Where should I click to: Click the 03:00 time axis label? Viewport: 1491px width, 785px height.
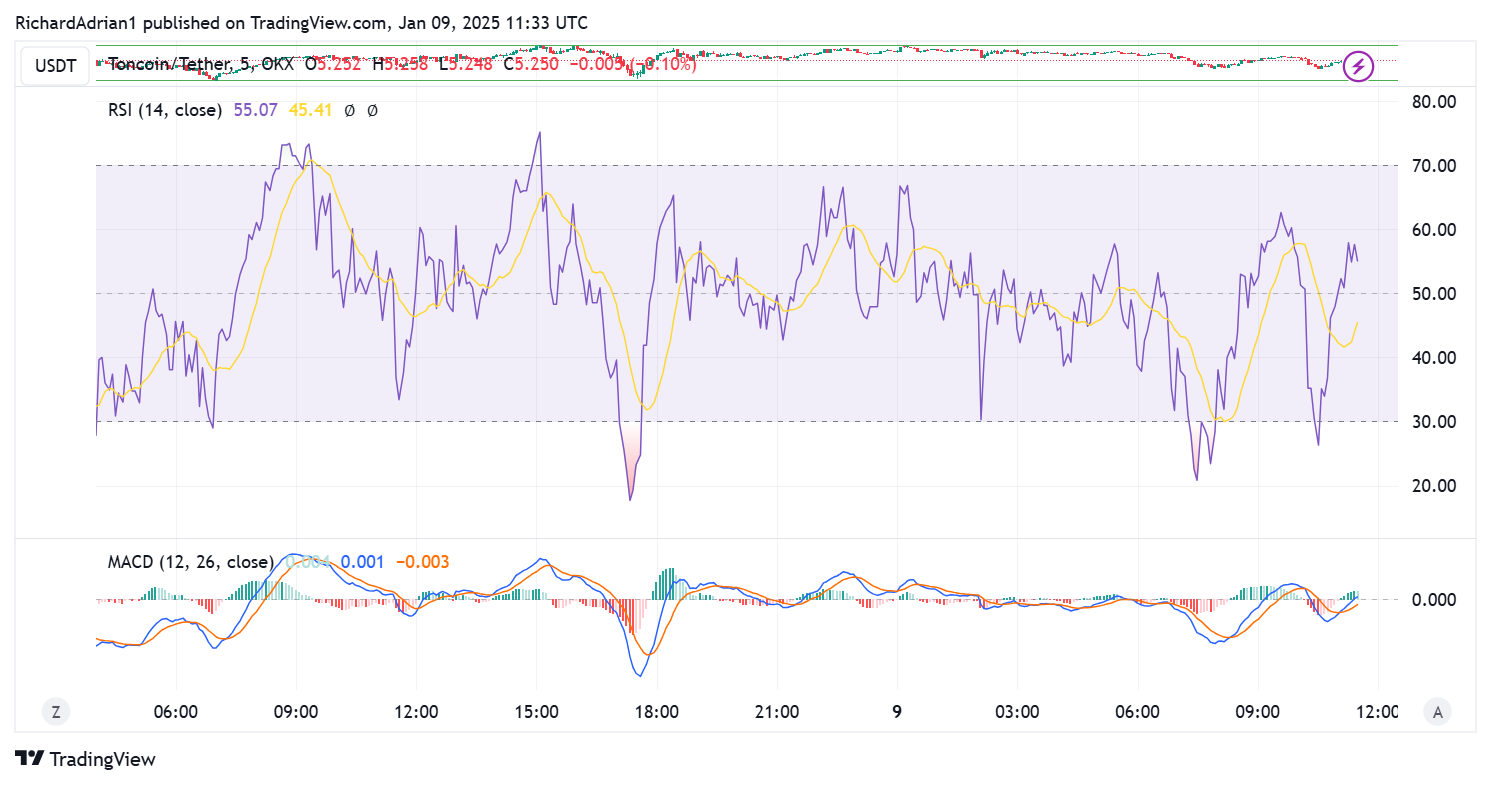1017,712
